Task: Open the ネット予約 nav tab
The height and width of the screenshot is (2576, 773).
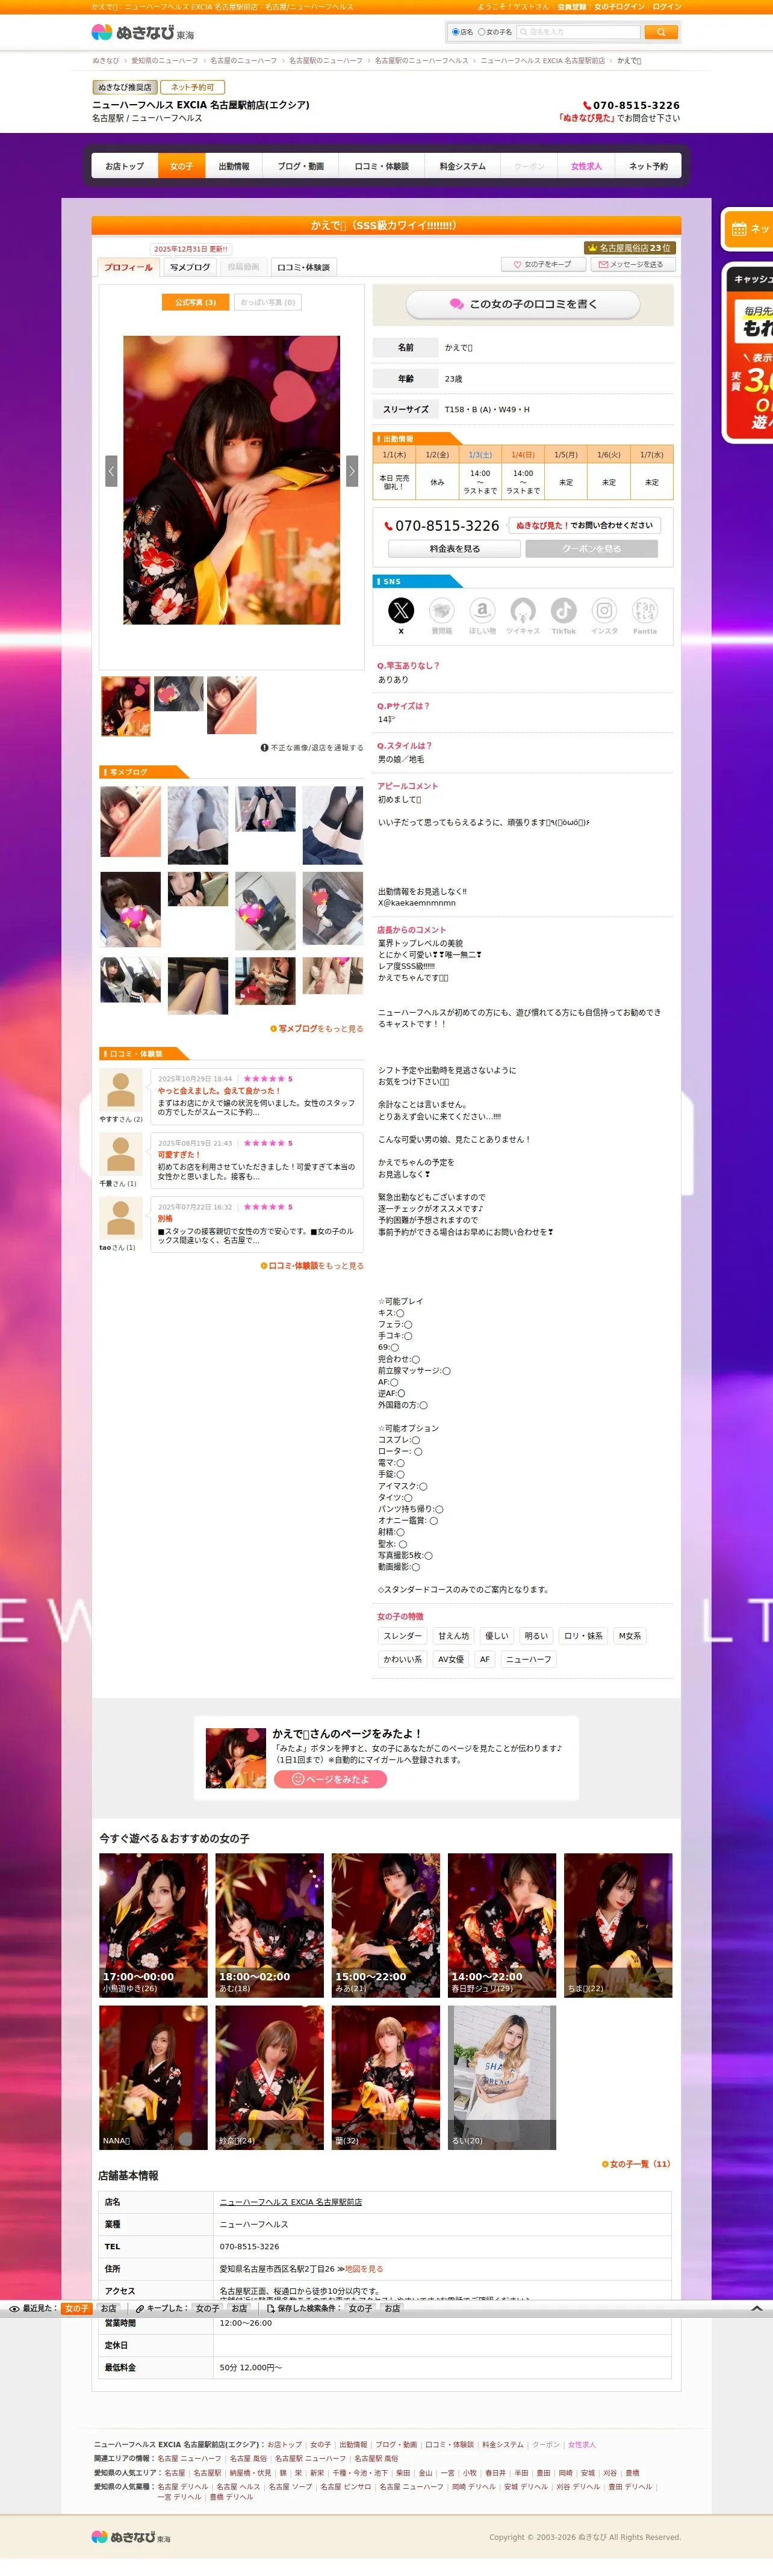Action: click(648, 166)
